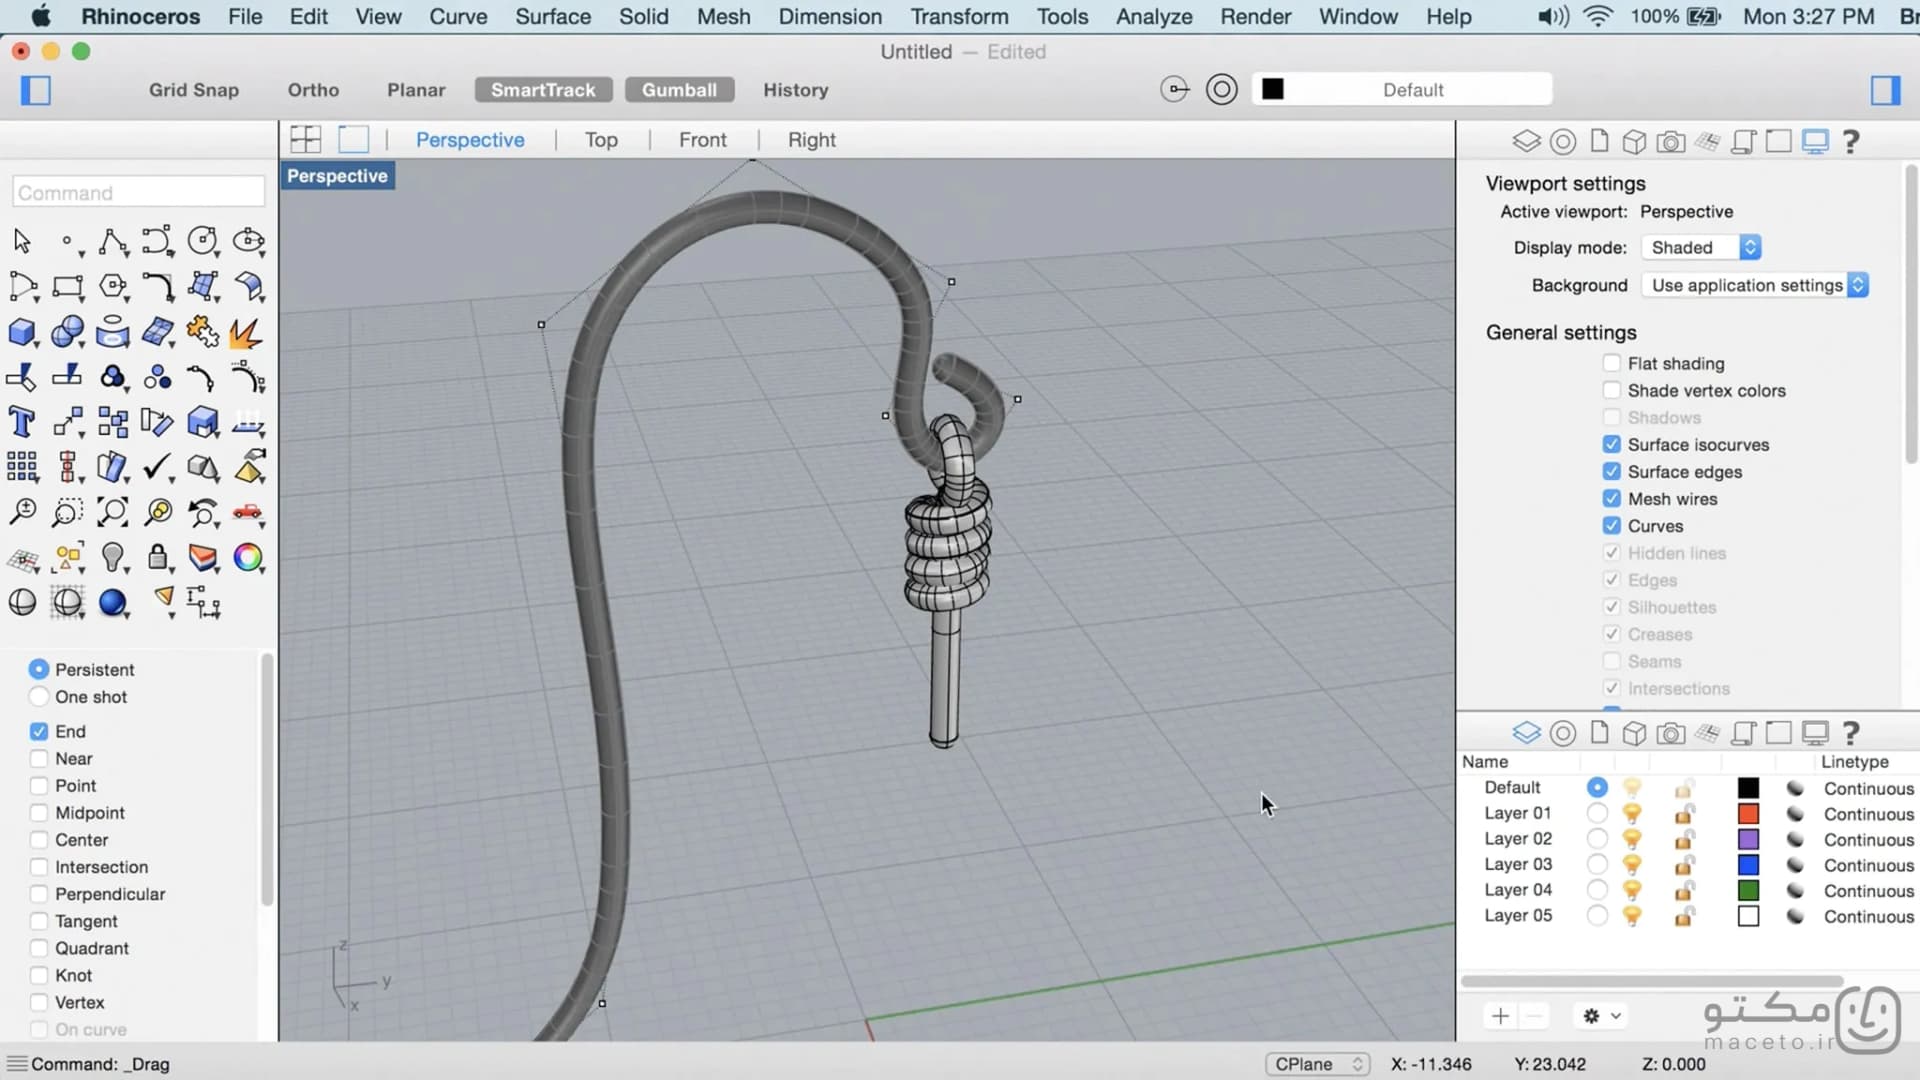Click the four-viewport layout icon
This screenshot has width=1920, height=1080.
305,139
